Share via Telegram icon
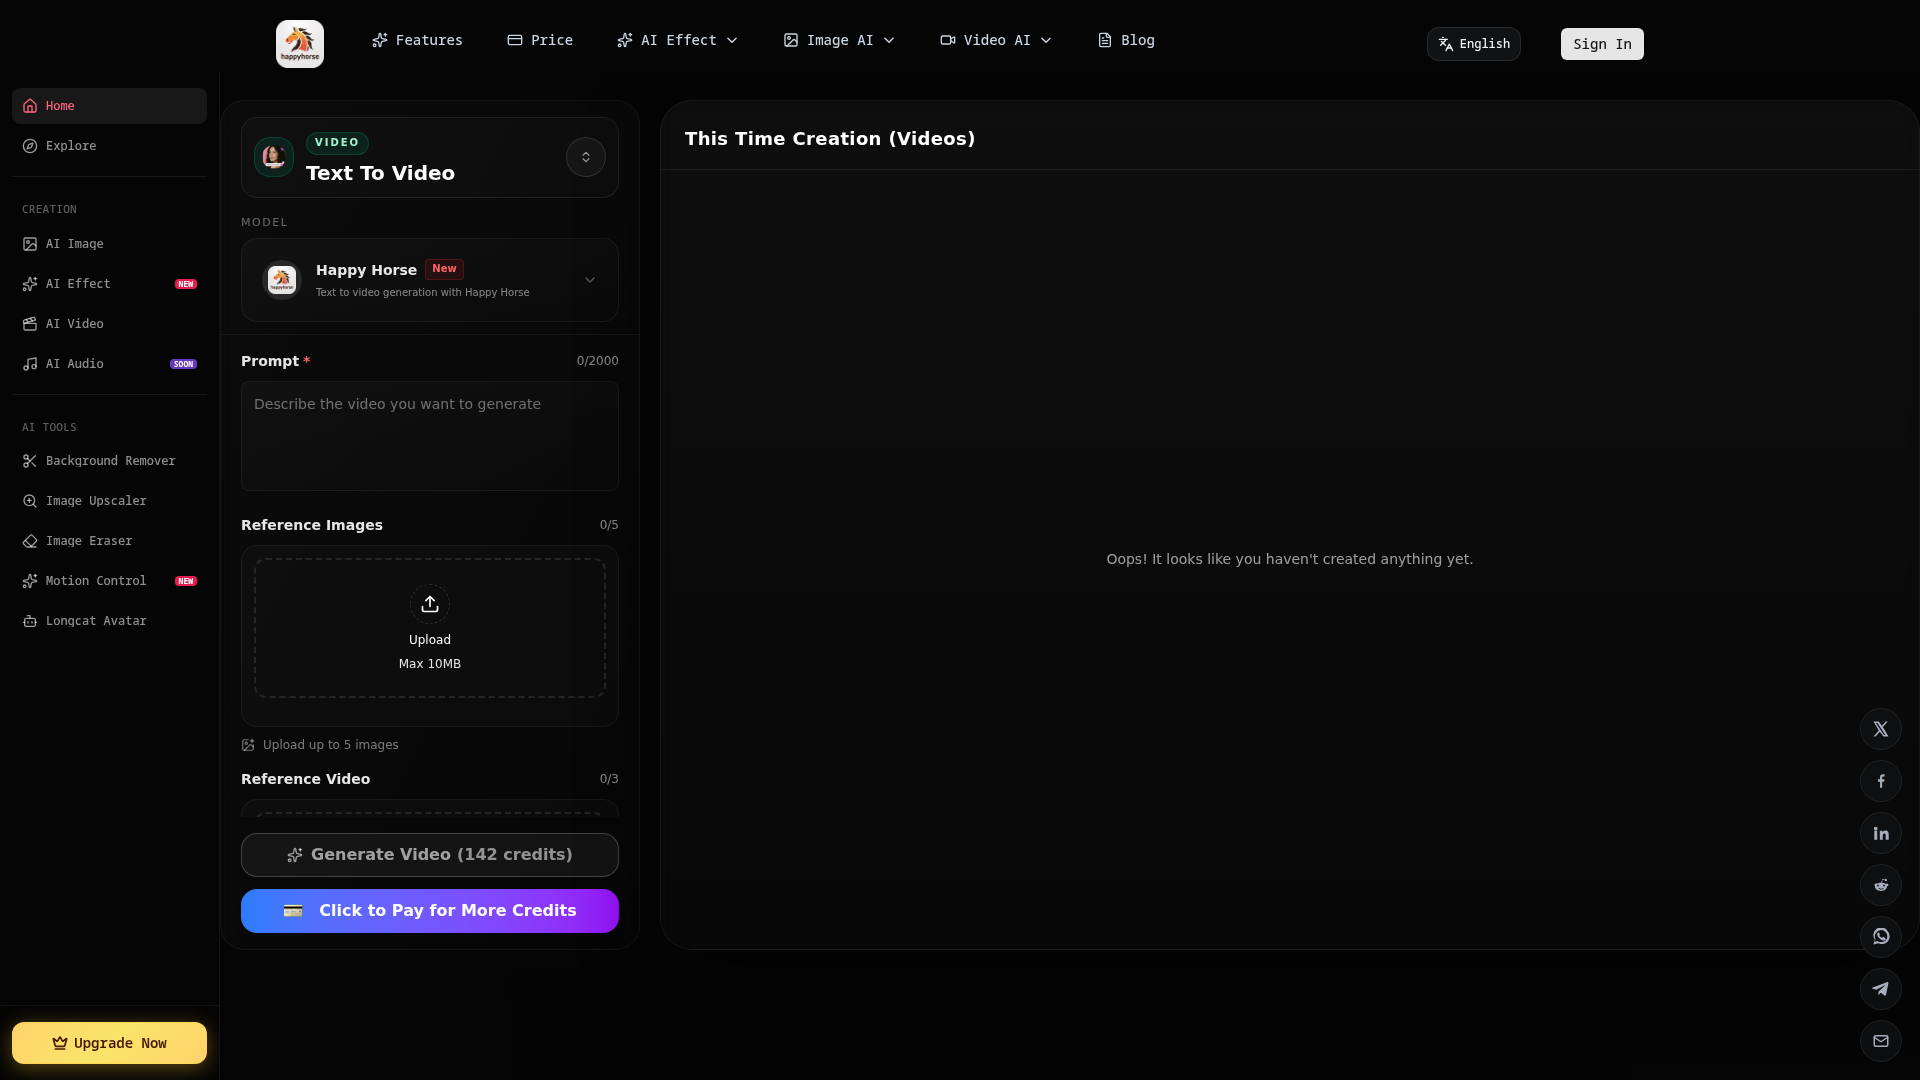Viewport: 1920px width, 1080px height. point(1880,989)
